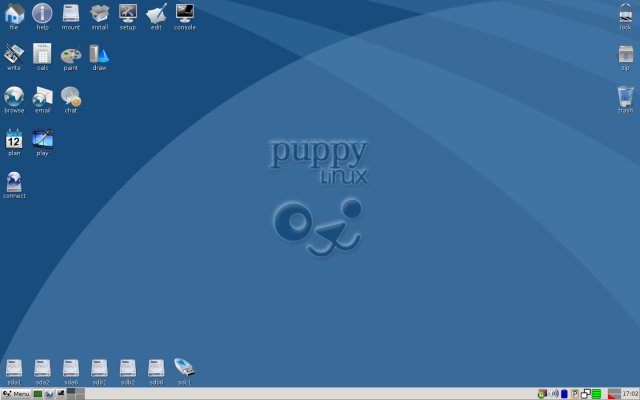Click the lock screen icon

[x=625, y=16]
